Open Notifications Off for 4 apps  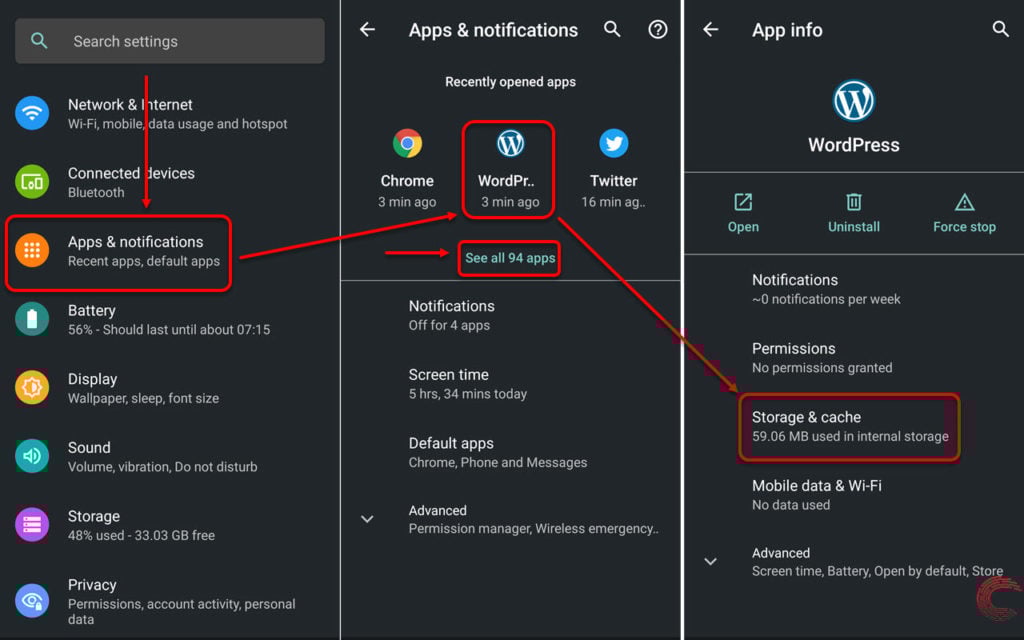511,315
